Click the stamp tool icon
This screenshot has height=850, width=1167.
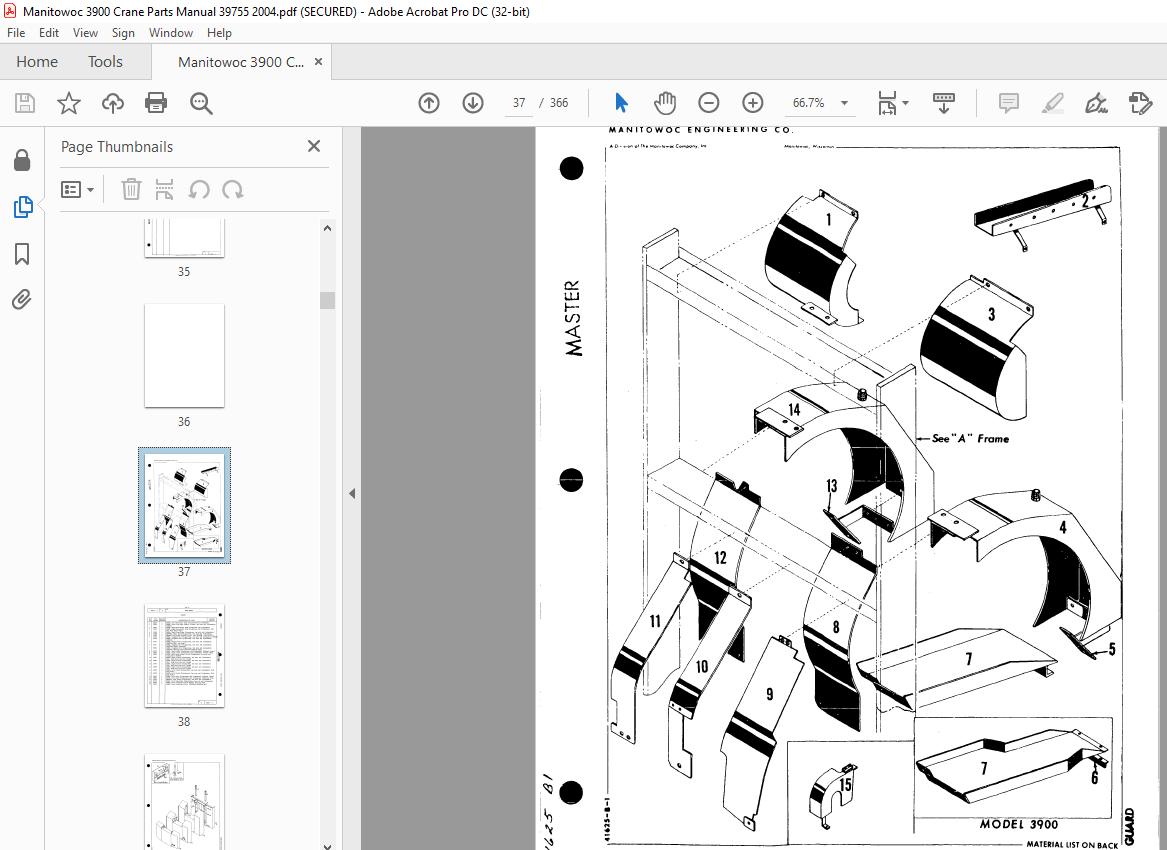pos(1140,103)
